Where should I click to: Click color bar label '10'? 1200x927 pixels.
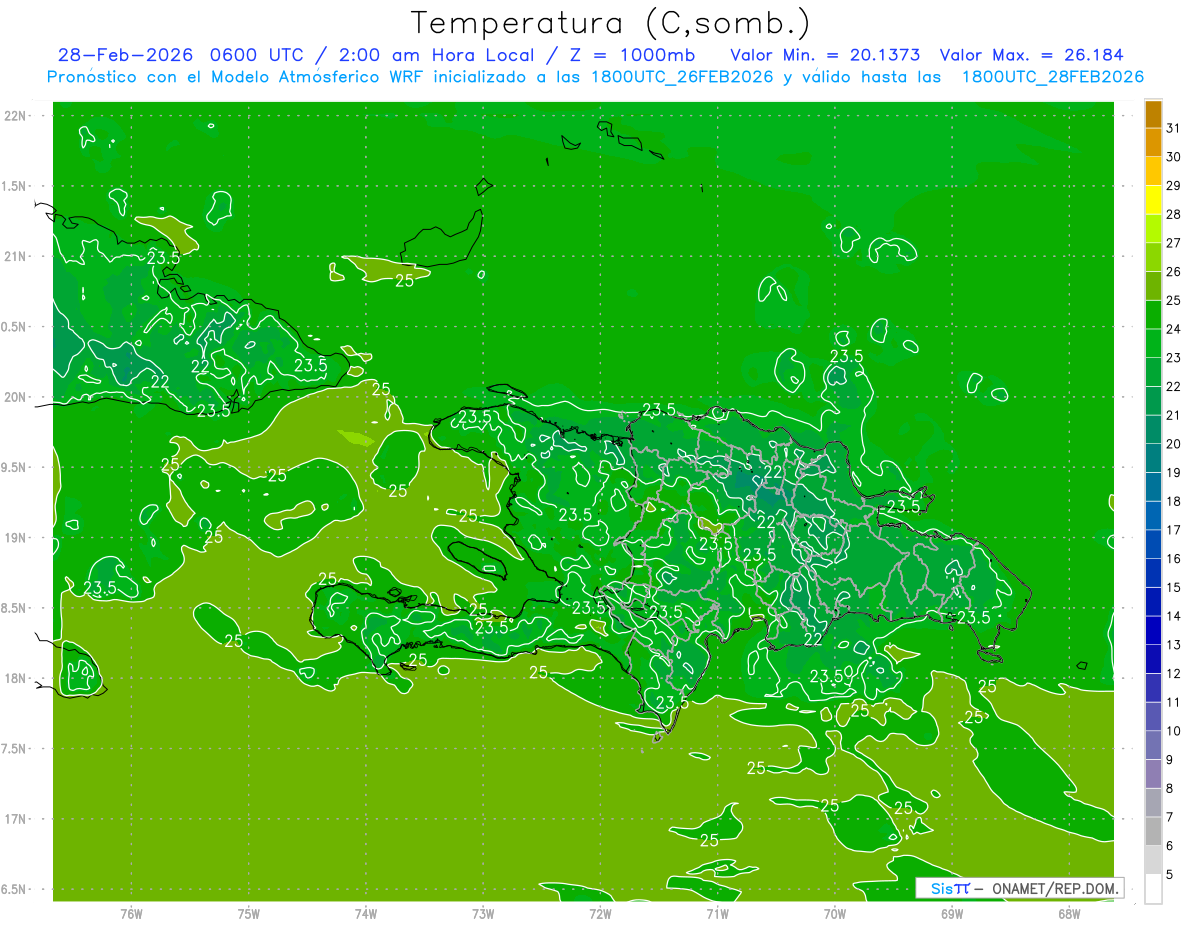click(1174, 731)
